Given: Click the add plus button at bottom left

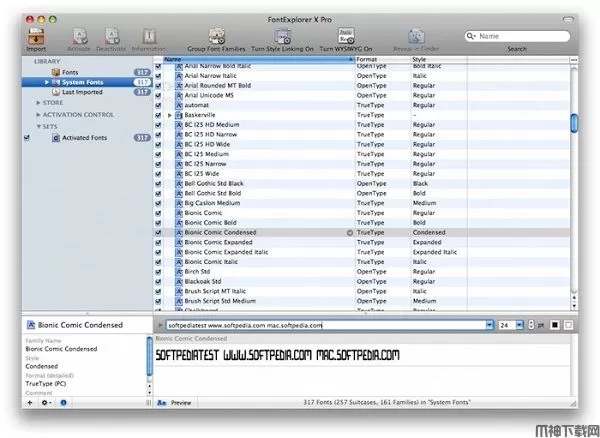Looking at the screenshot, I should pos(30,402).
